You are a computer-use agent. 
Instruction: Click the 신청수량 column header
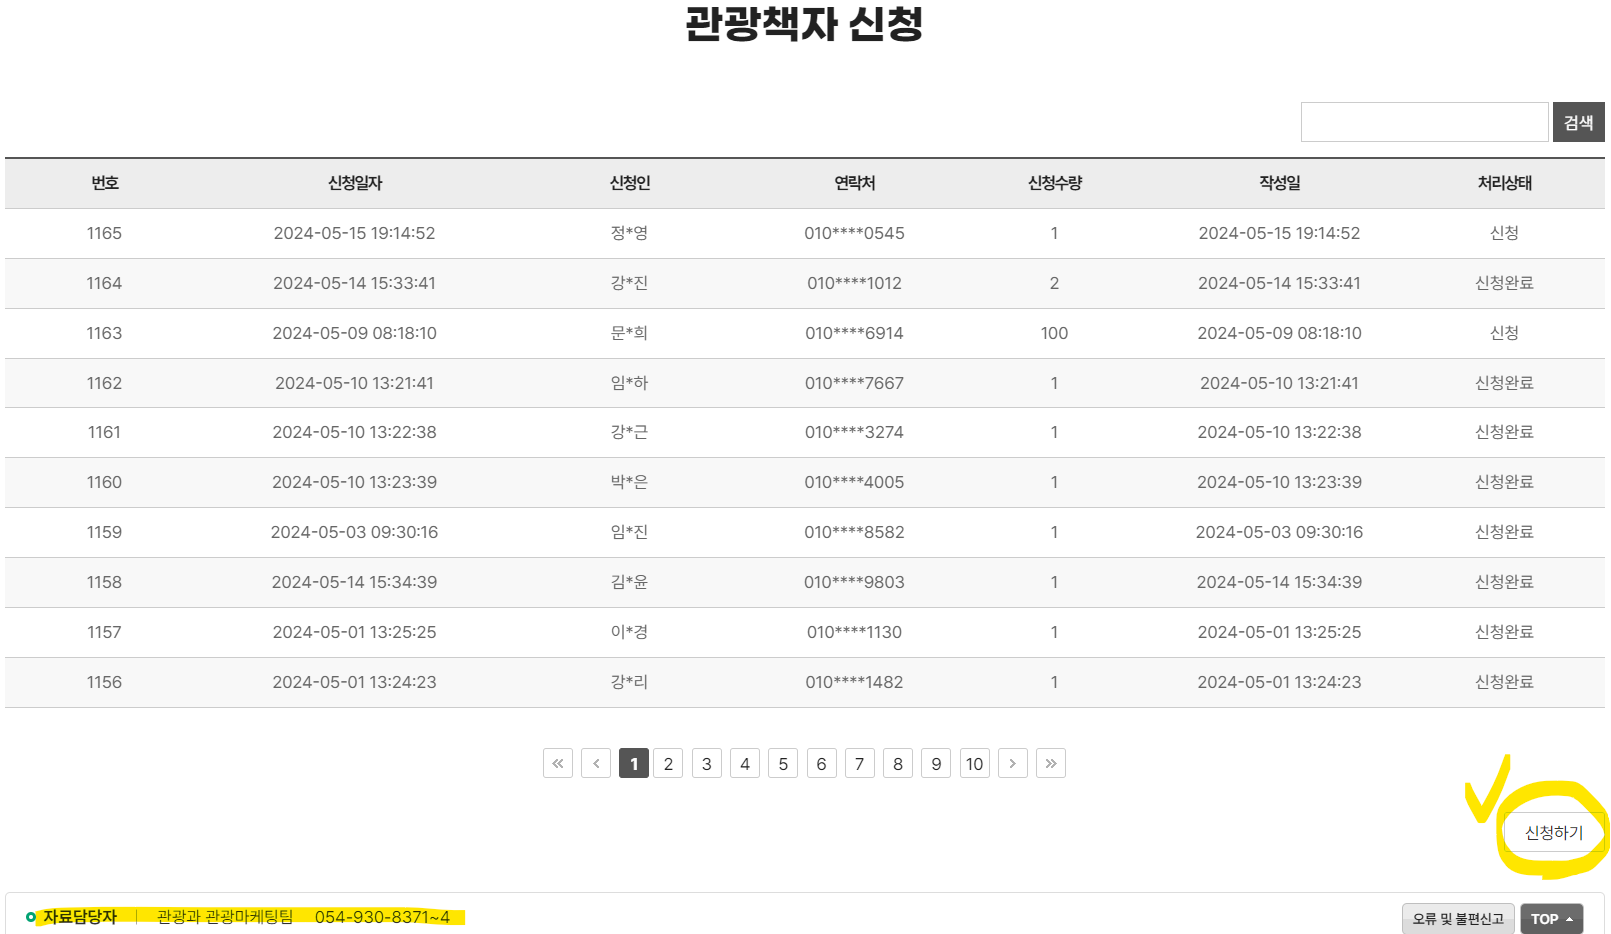pos(1055,183)
